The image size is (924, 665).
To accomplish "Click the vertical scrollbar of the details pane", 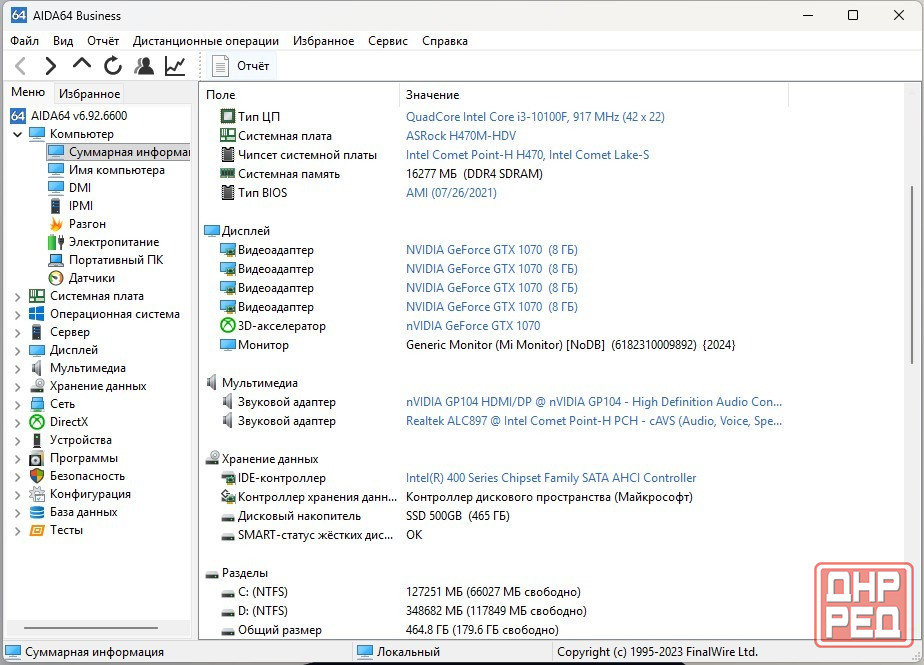I will (x=912, y=276).
